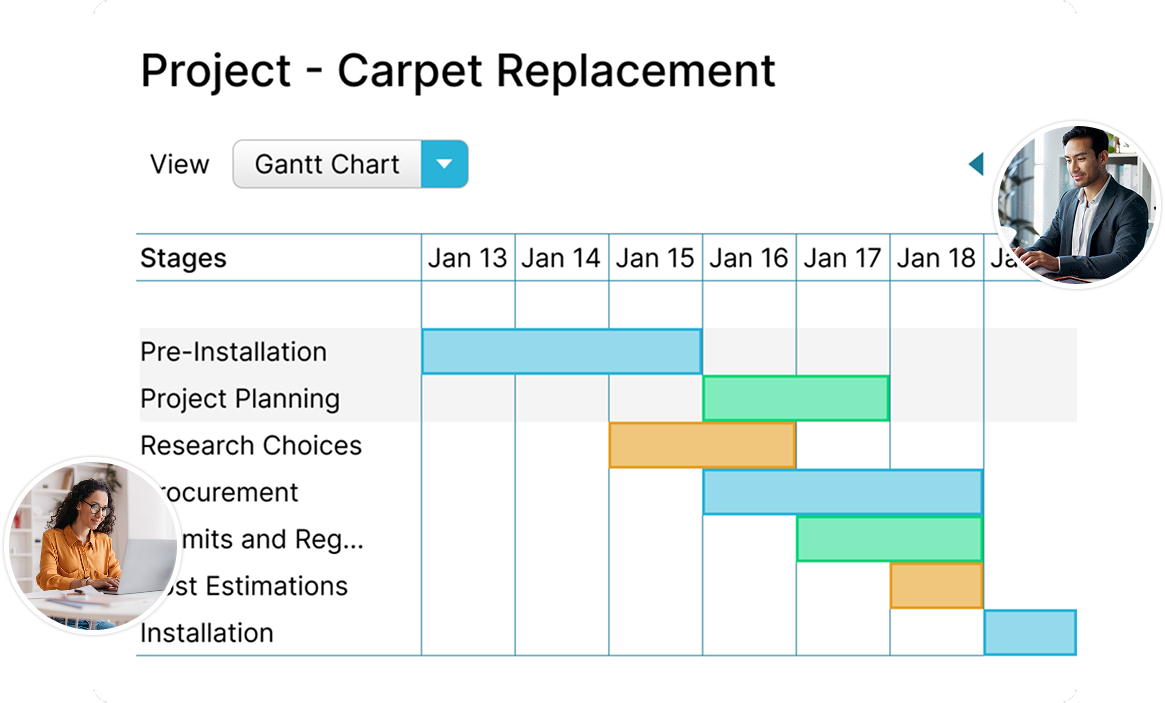This screenshot has height=703, width=1165.
Task: Click the previous dates left arrow
Action: click(x=976, y=164)
